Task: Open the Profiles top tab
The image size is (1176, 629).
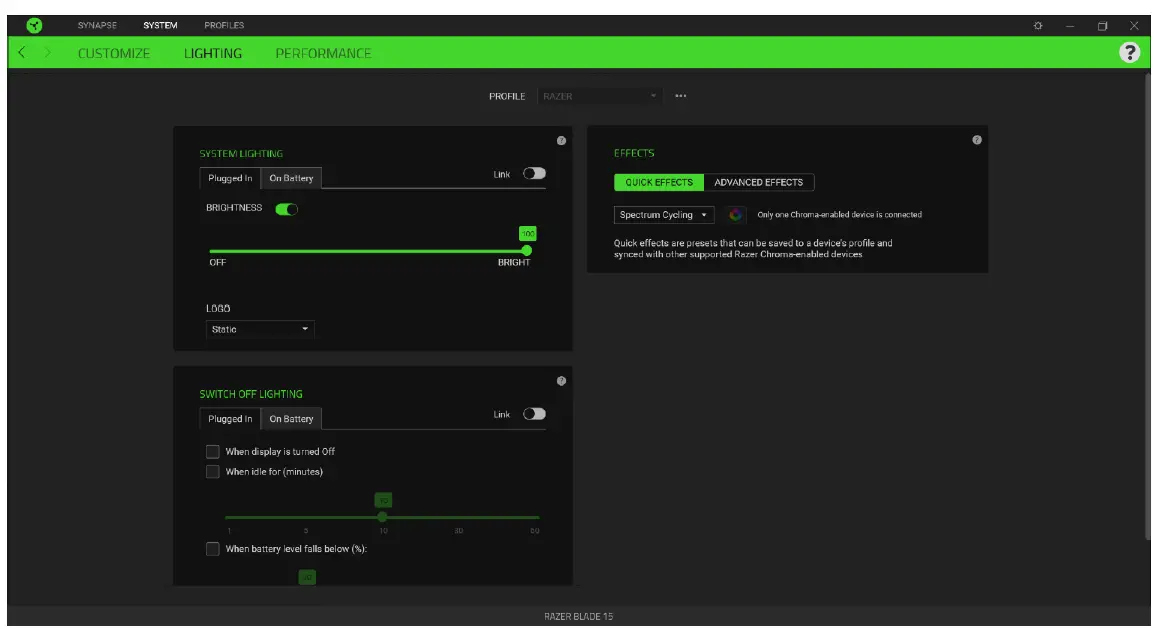Action: coord(224,25)
